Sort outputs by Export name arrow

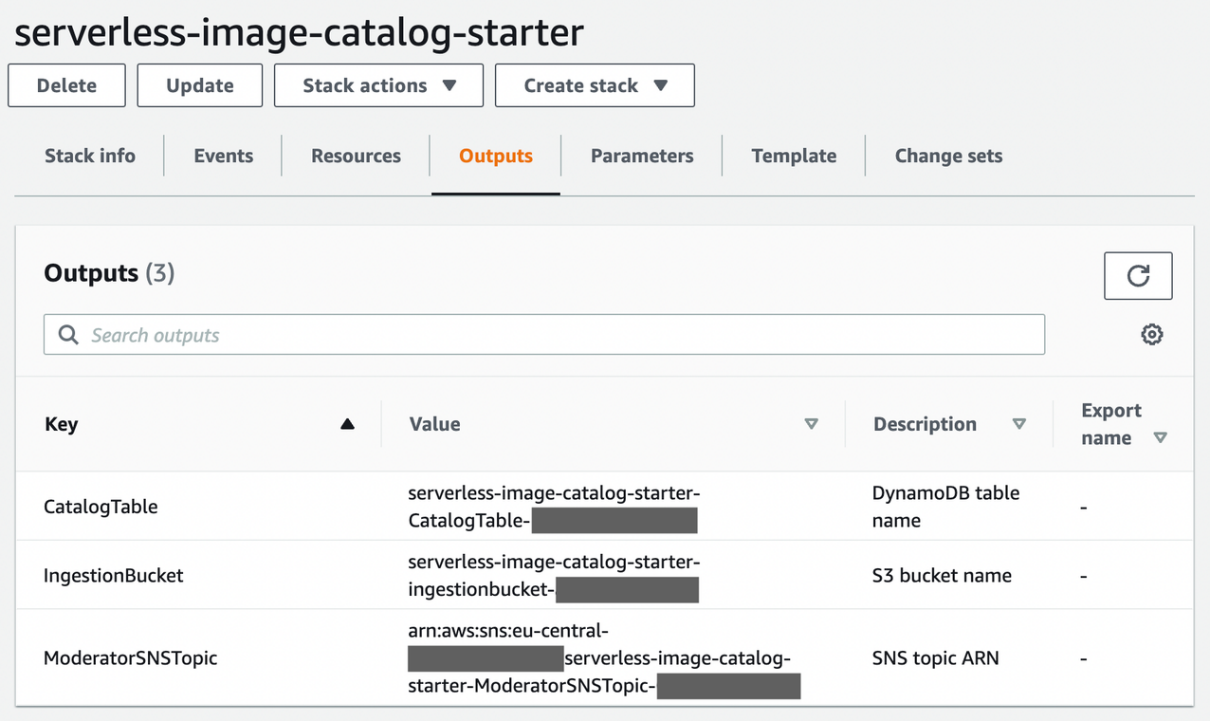pyautogui.click(x=1160, y=438)
